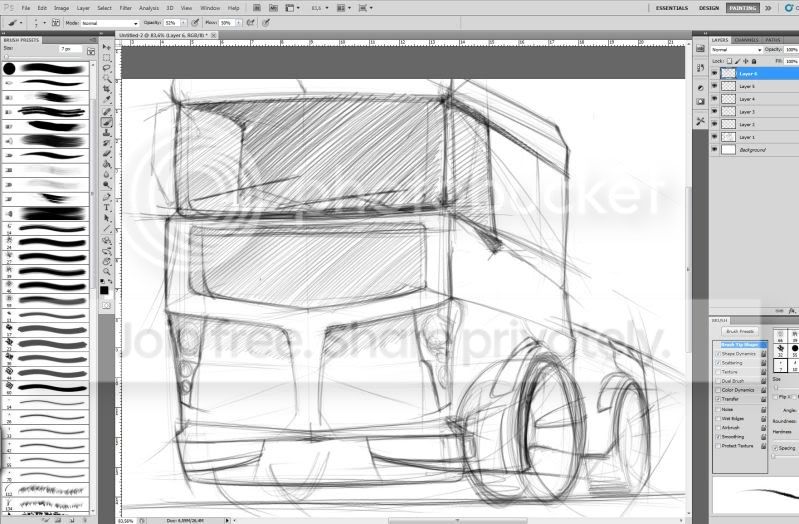This screenshot has width=799, height=524.
Task: Hide Layer 6 with its eye icon
Action: (x=714, y=73)
